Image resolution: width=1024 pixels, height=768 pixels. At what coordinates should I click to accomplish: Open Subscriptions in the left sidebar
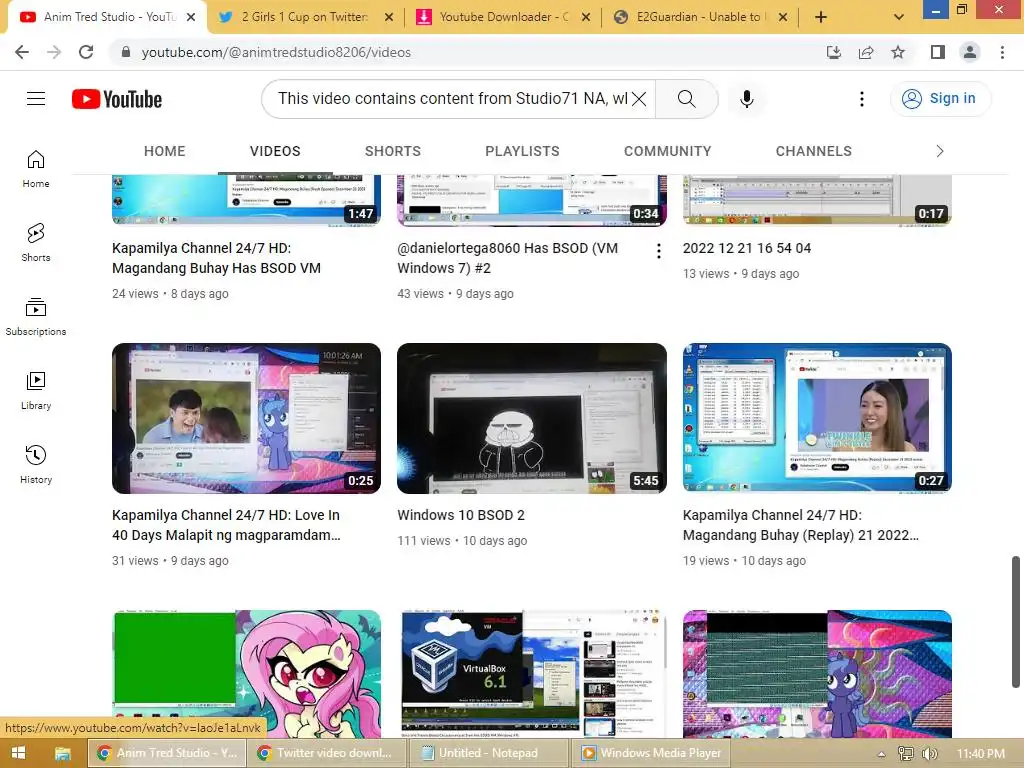36,317
